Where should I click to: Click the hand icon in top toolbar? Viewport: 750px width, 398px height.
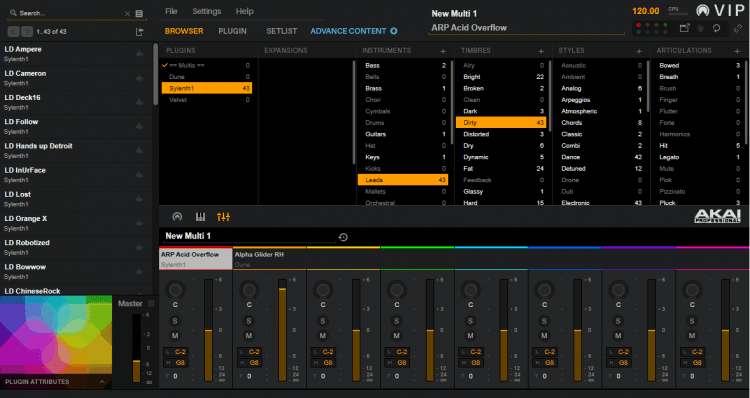pyautogui.click(x=700, y=28)
